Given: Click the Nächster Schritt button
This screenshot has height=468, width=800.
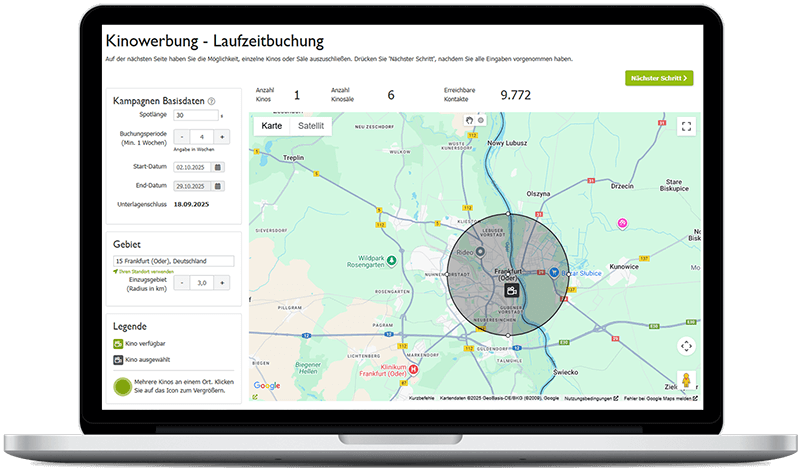Looking at the screenshot, I should point(659,78).
